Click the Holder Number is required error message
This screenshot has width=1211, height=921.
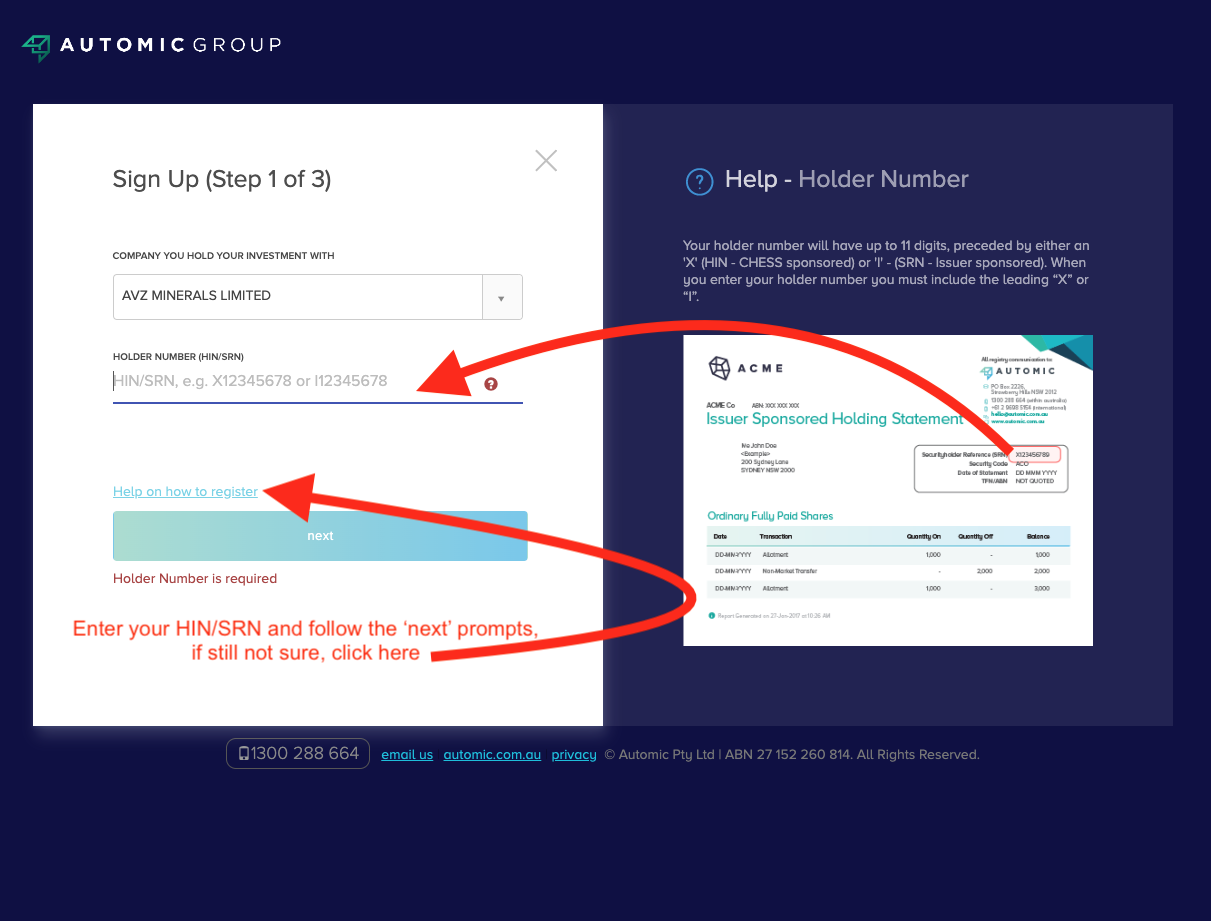(x=195, y=579)
